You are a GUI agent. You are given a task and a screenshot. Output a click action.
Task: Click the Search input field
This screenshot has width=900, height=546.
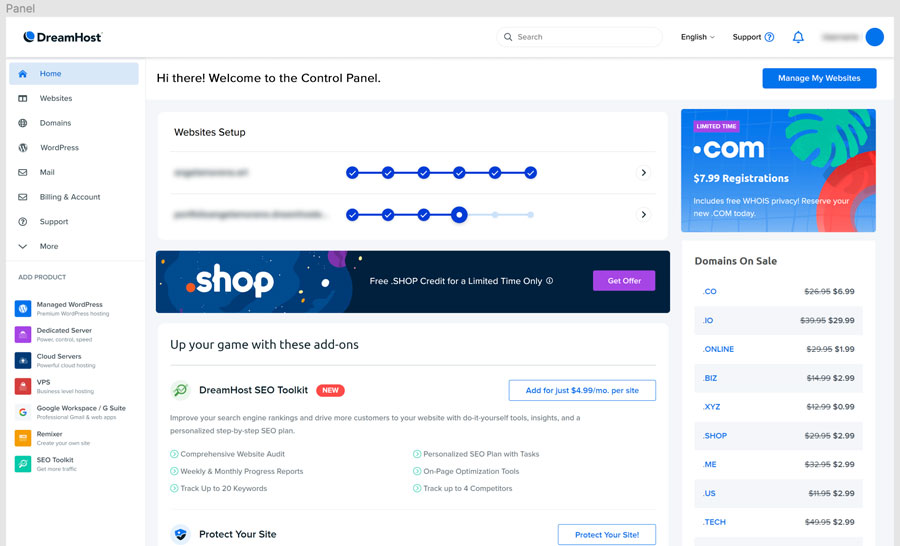580,37
